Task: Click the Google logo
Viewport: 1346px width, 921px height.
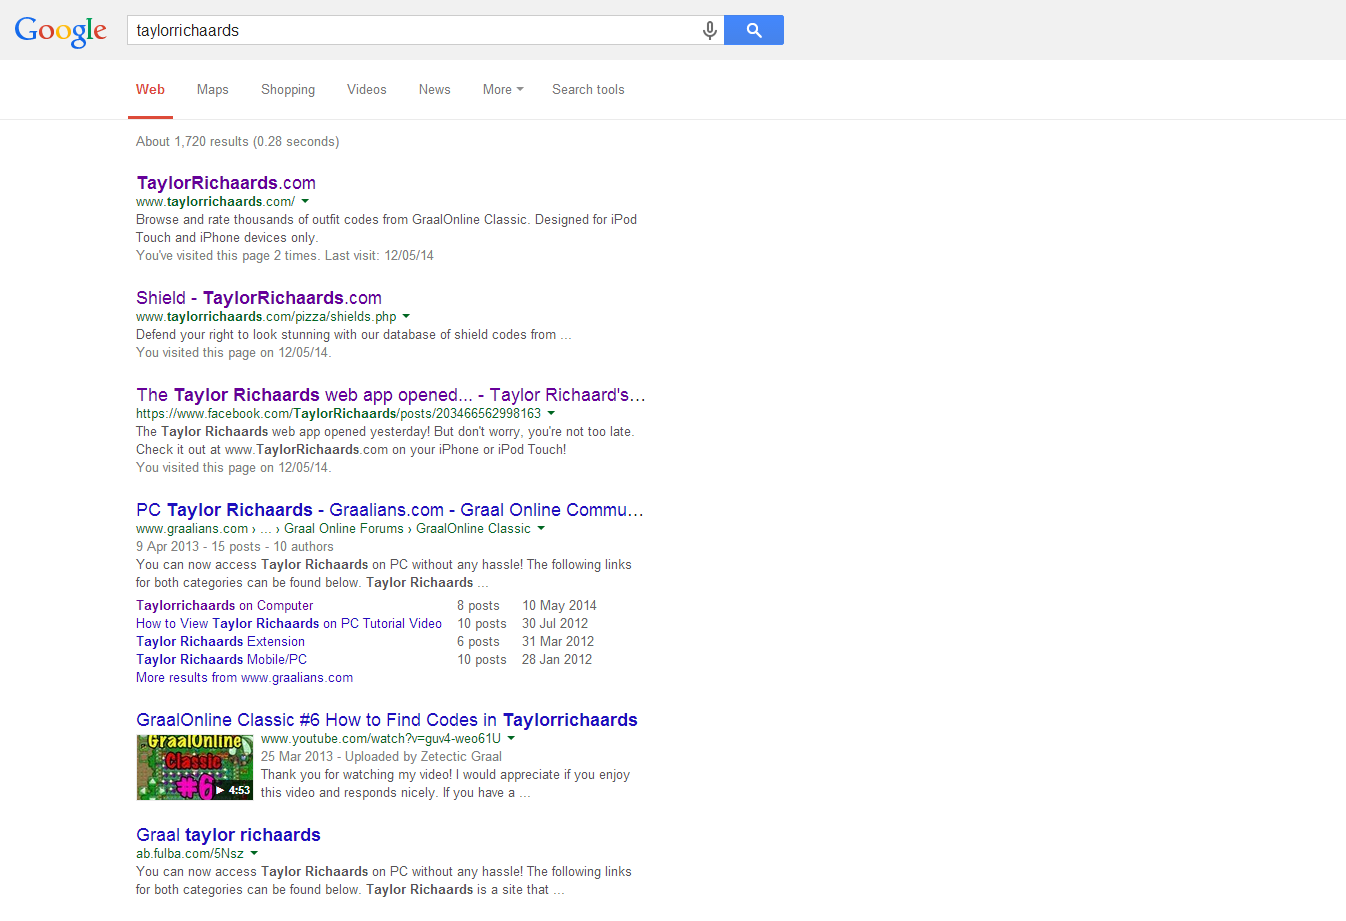Action: coord(61,31)
